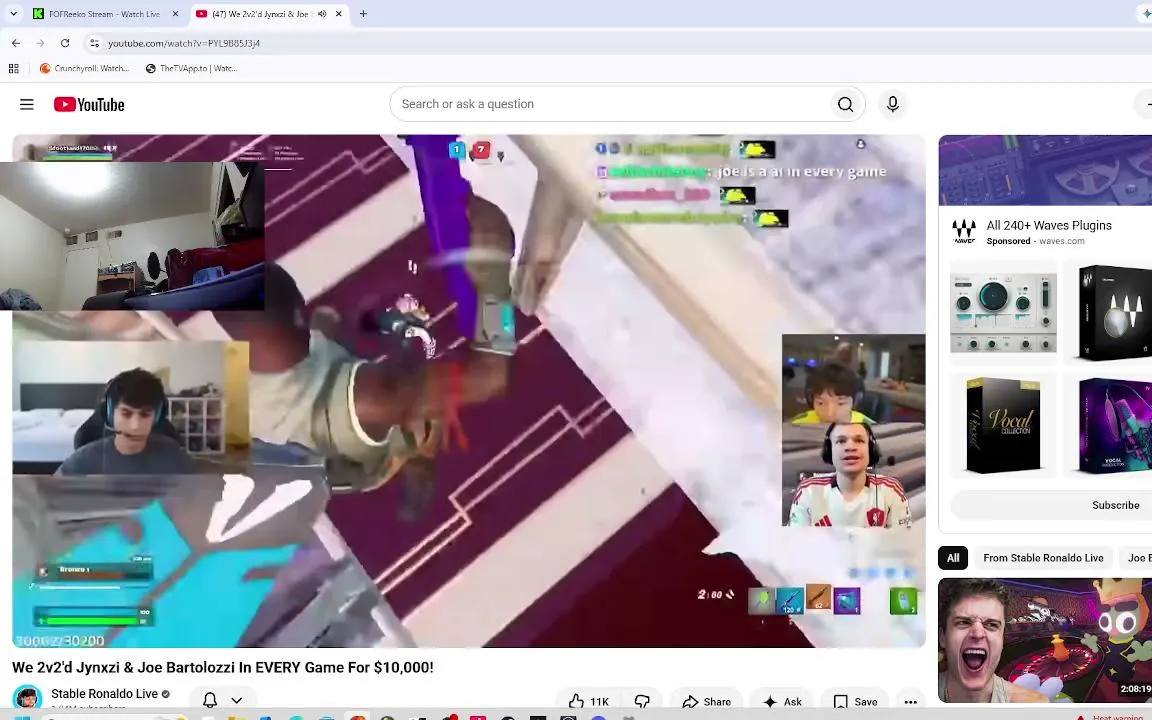Open the Stable Ronaldo Live channel avatar

point(27,698)
